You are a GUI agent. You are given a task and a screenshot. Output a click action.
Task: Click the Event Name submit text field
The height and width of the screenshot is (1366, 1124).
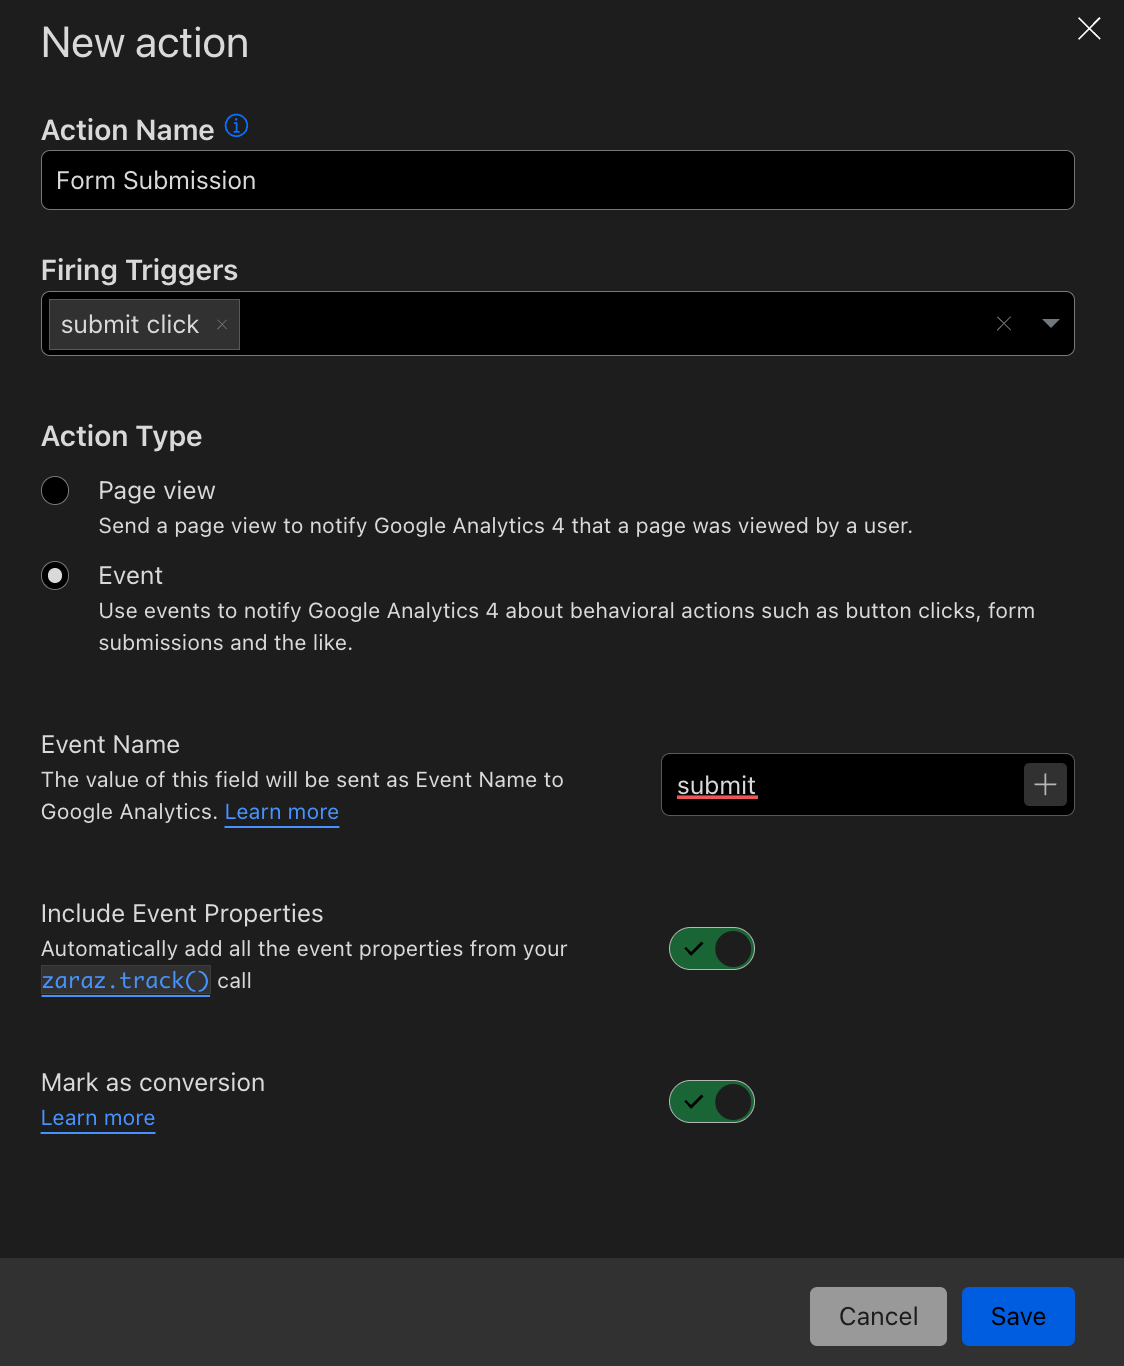840,785
